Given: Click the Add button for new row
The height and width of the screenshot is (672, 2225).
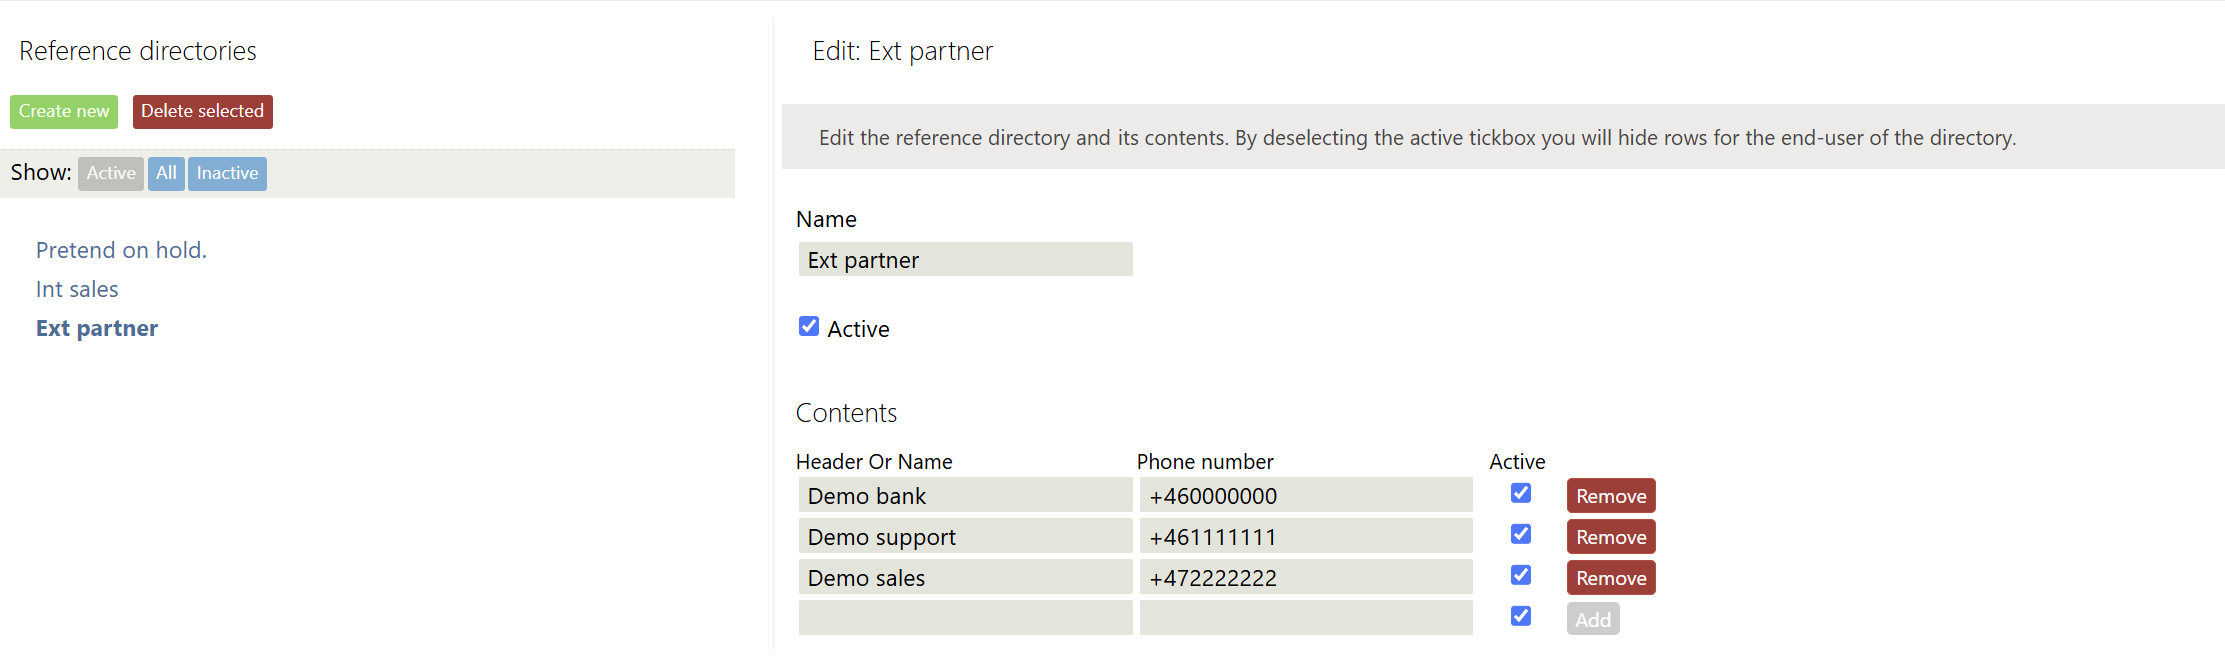Looking at the screenshot, I should click(1592, 619).
